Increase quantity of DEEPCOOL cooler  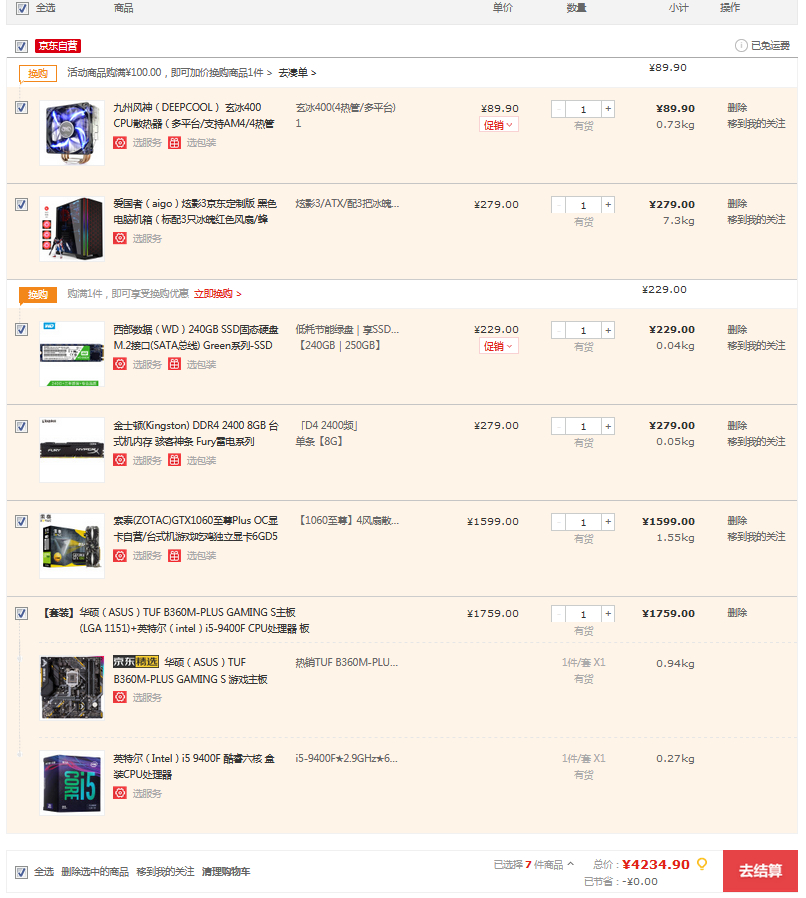[608, 109]
